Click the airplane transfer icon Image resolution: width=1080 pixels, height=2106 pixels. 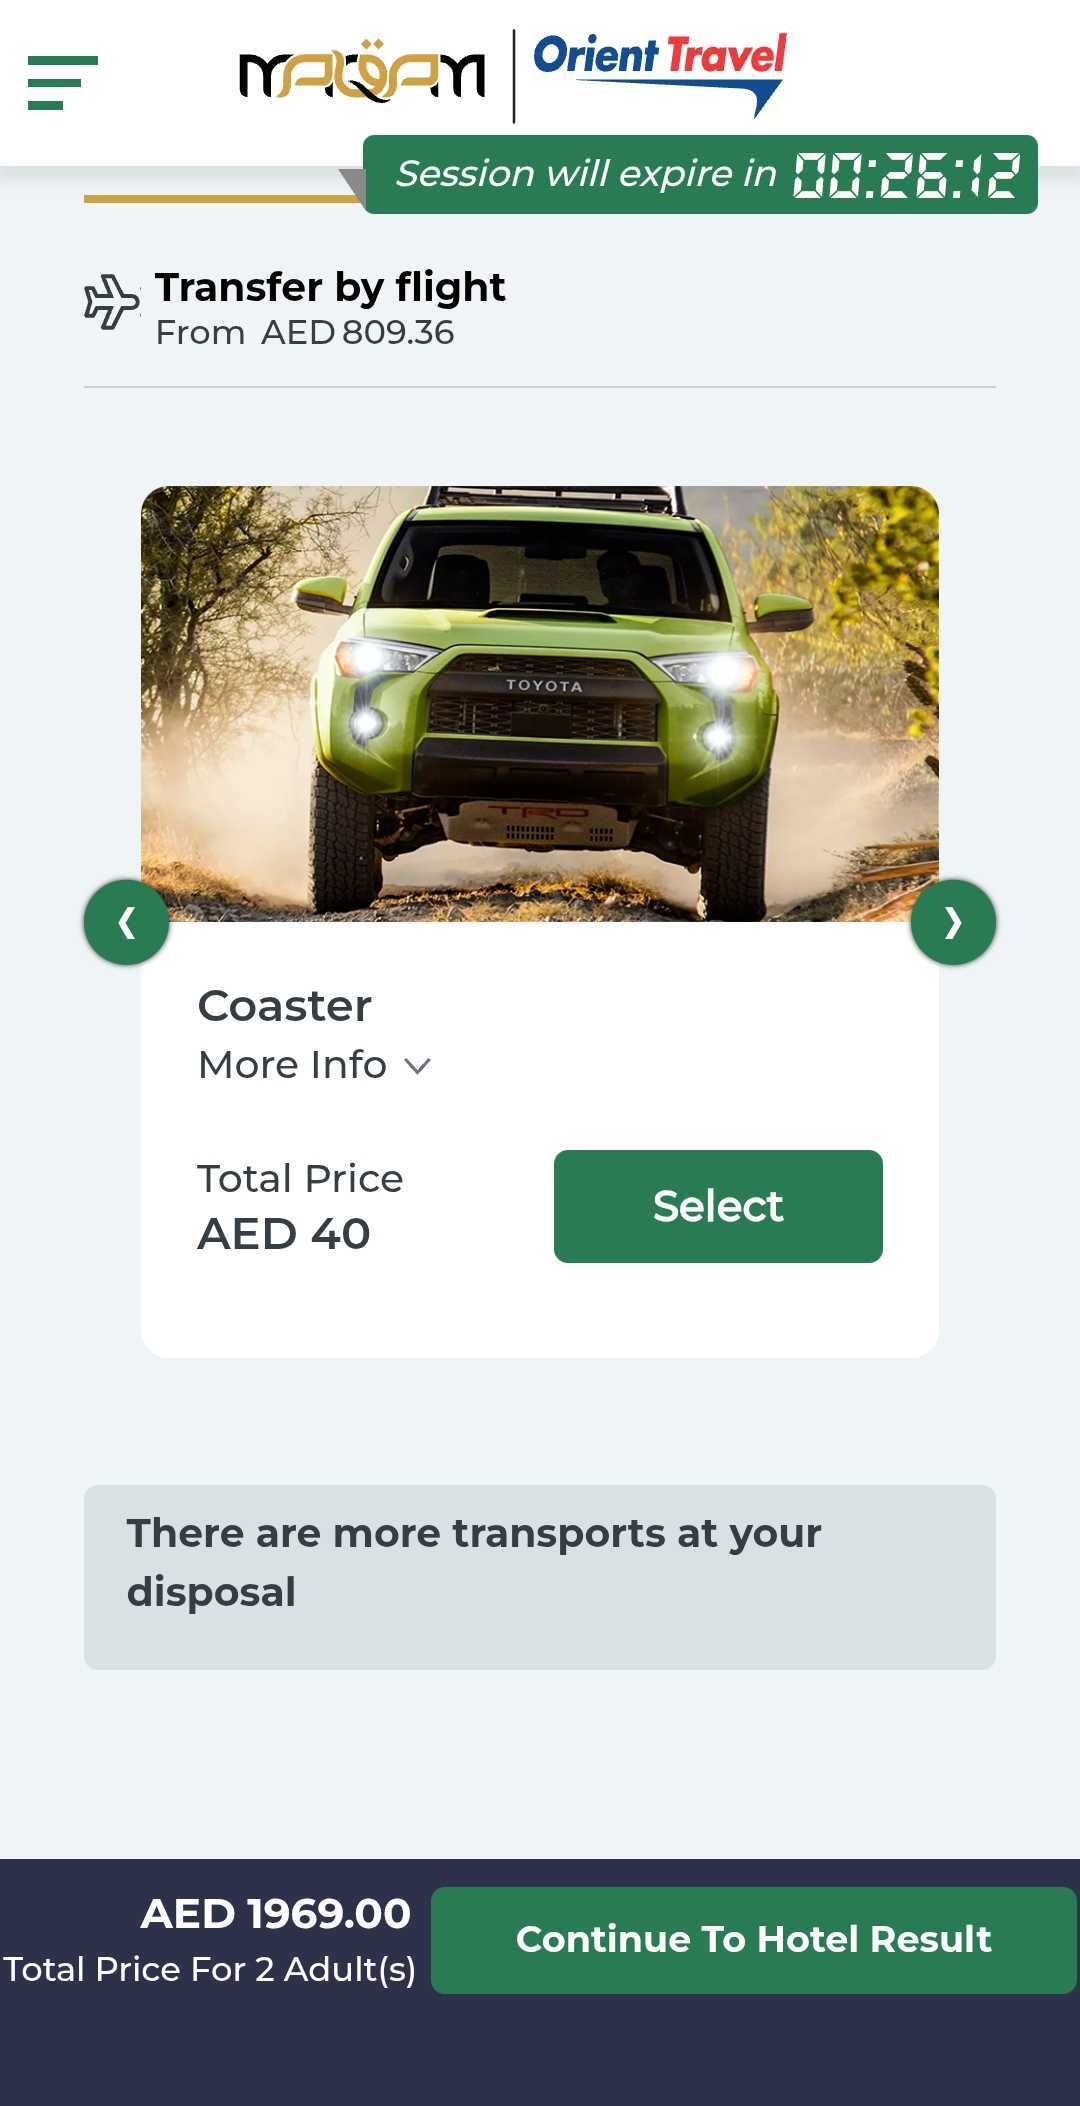coord(111,301)
